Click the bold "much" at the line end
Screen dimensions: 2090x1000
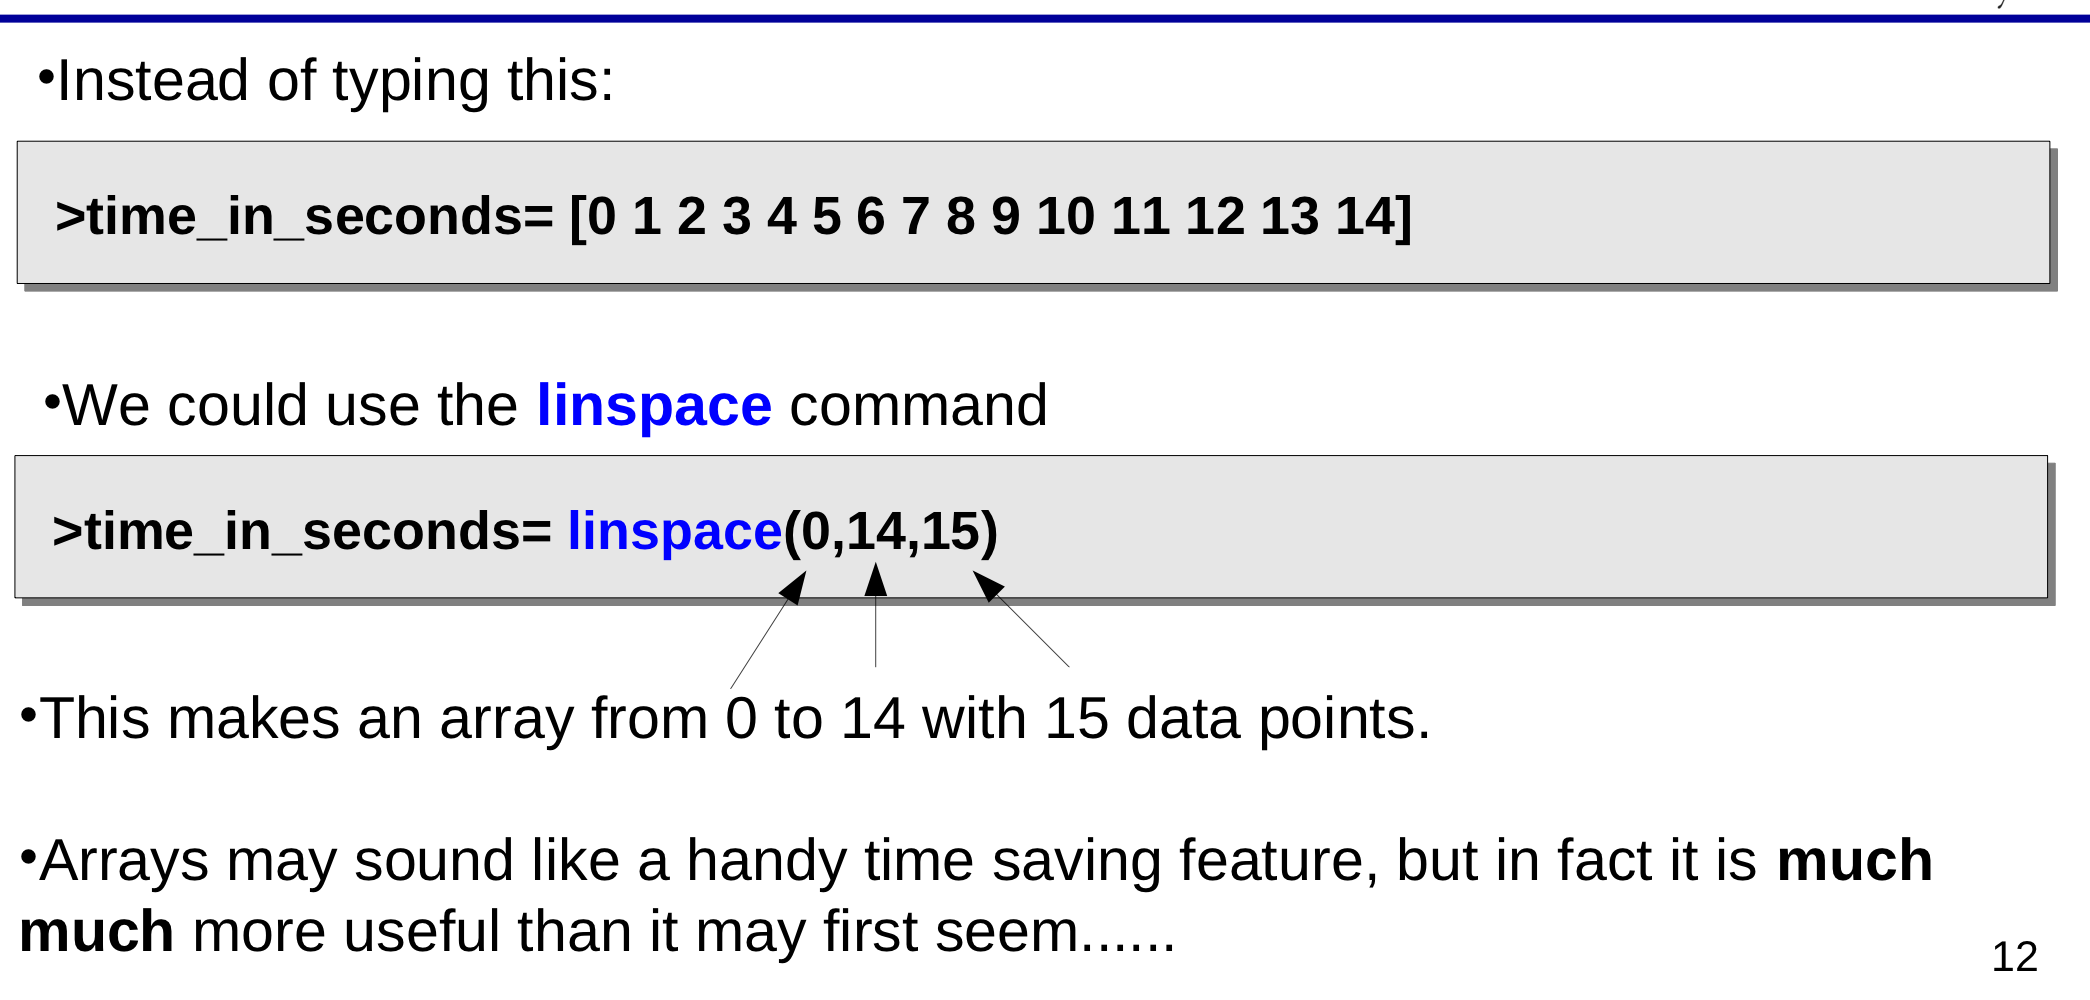click(1854, 861)
